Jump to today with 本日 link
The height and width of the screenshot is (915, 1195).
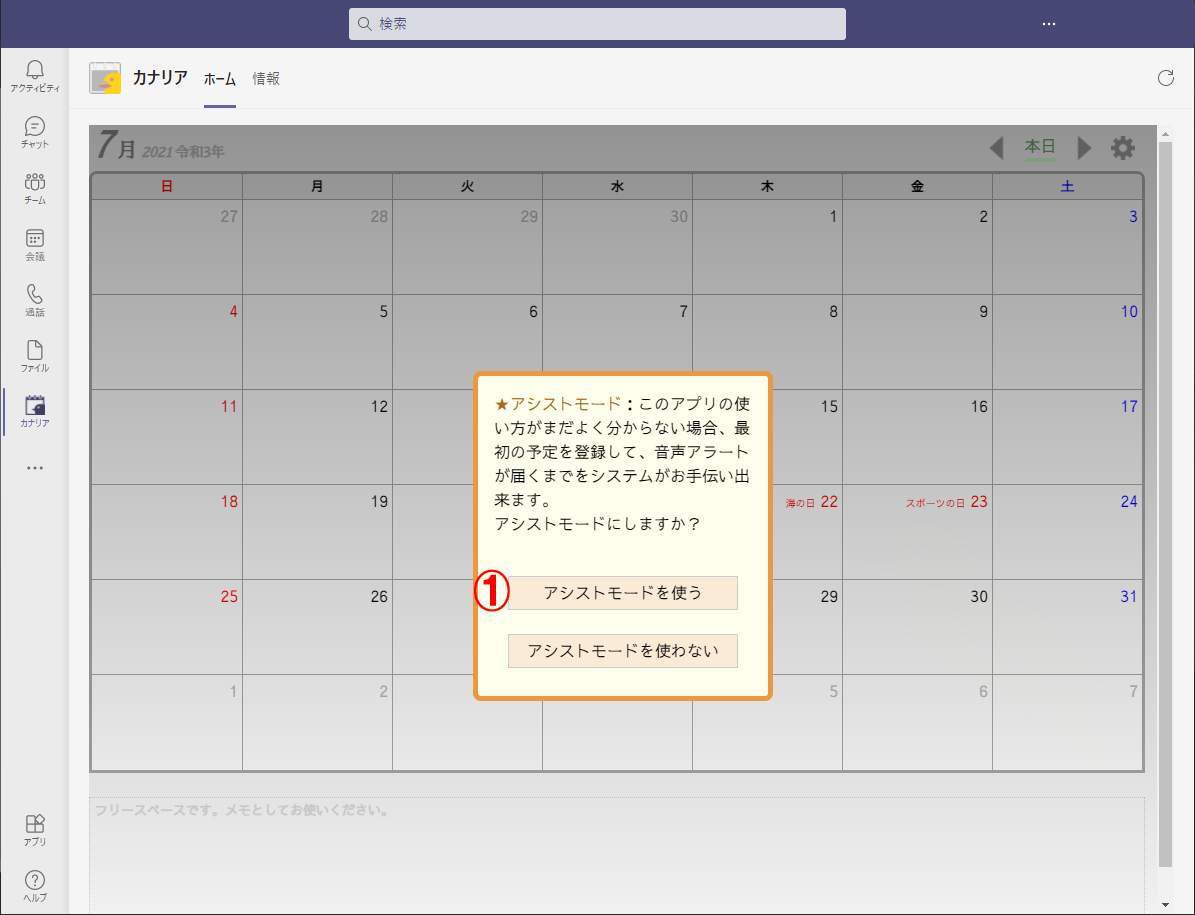pyautogui.click(x=1040, y=146)
